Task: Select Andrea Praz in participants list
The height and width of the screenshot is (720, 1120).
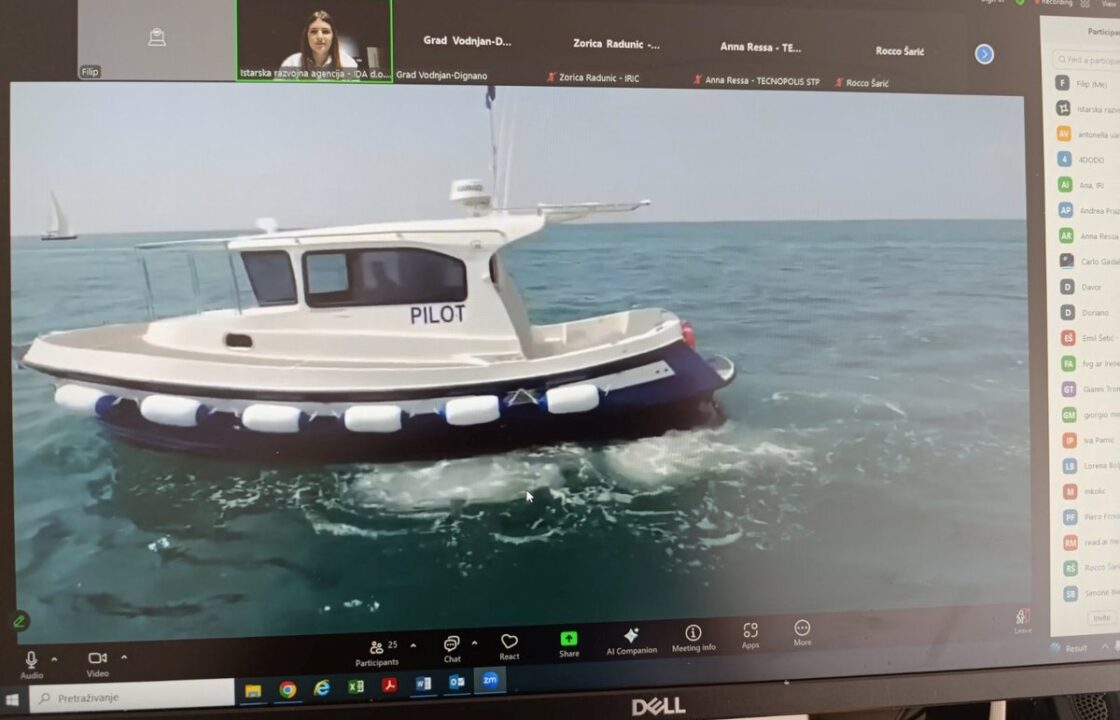Action: click(x=1087, y=211)
